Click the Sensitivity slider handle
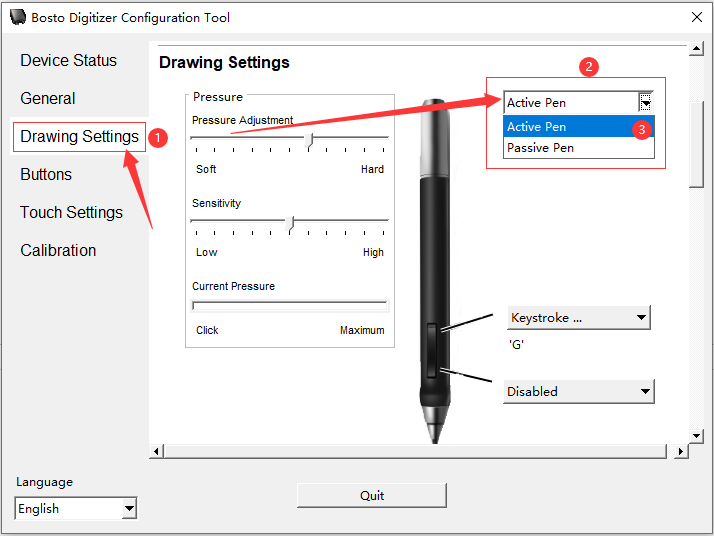 pos(291,224)
